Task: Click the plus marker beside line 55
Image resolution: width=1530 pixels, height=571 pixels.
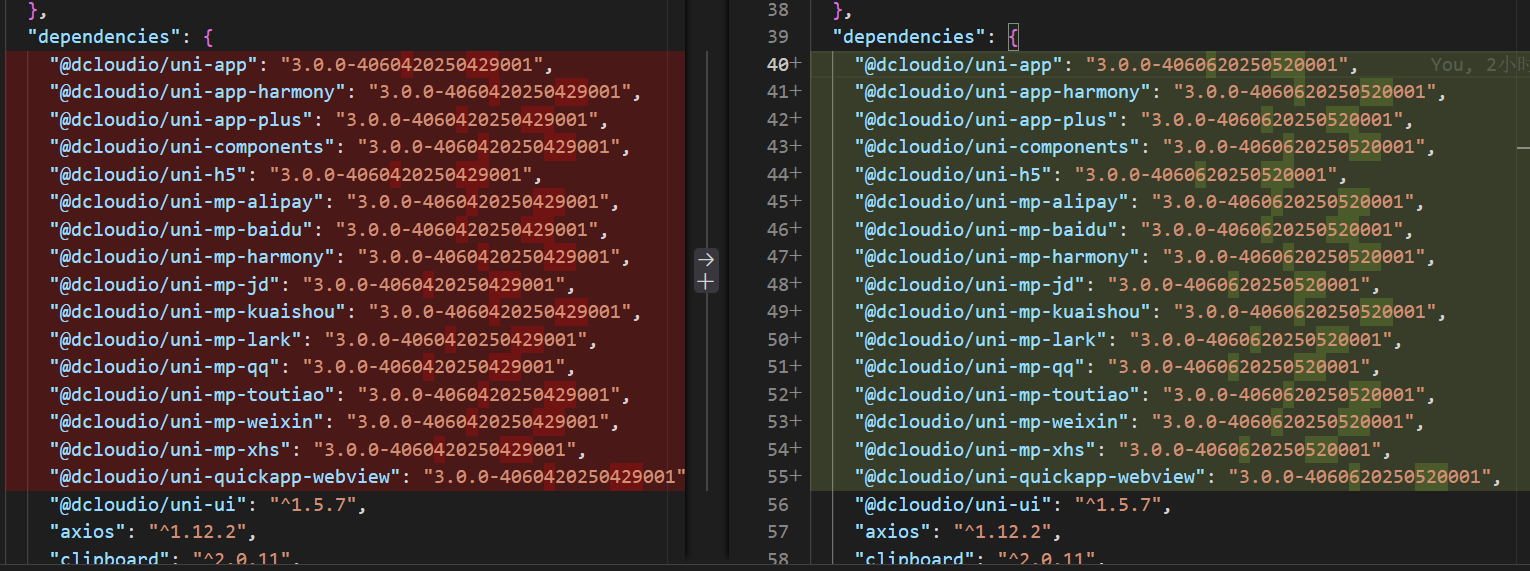Action: 797,476
